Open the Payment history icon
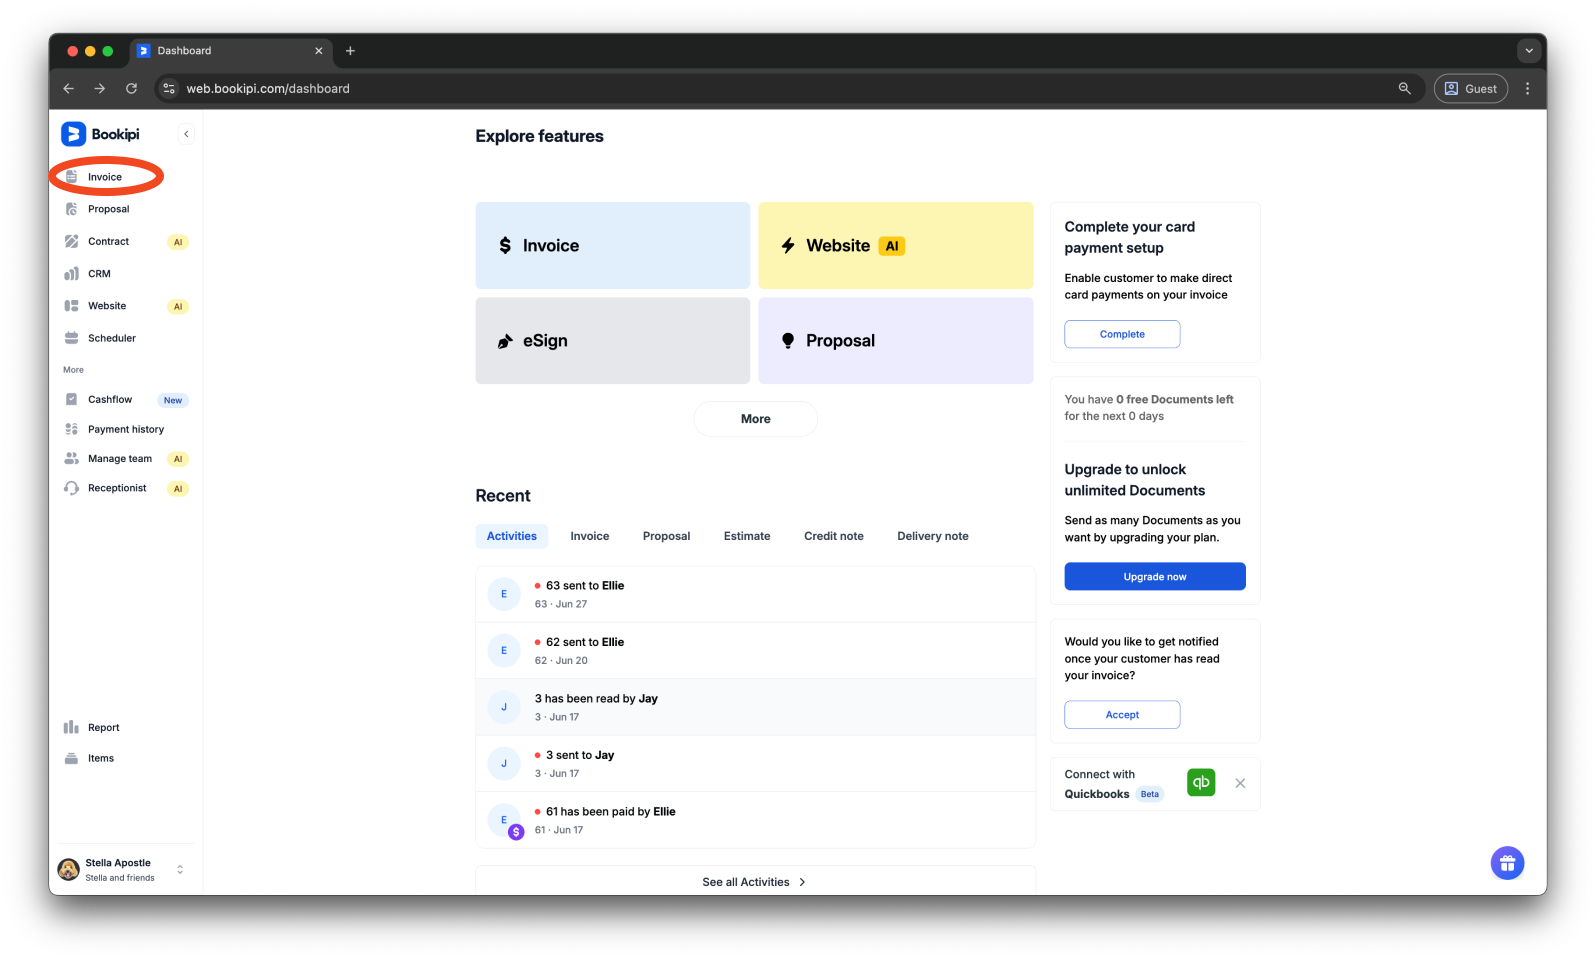 [71, 429]
